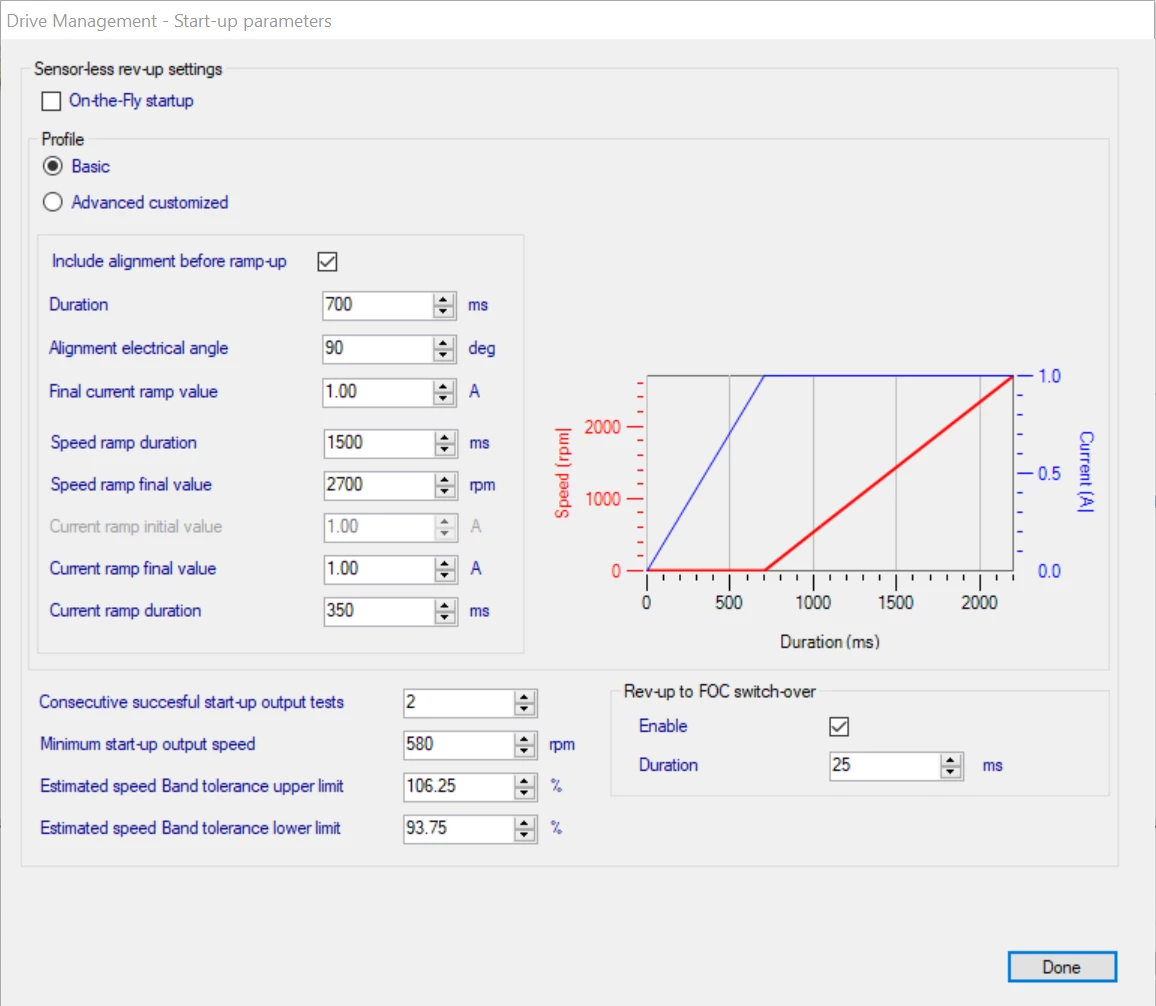Increase Current ramp duration up arrow
The image size is (1156, 1006).
click(x=445, y=606)
